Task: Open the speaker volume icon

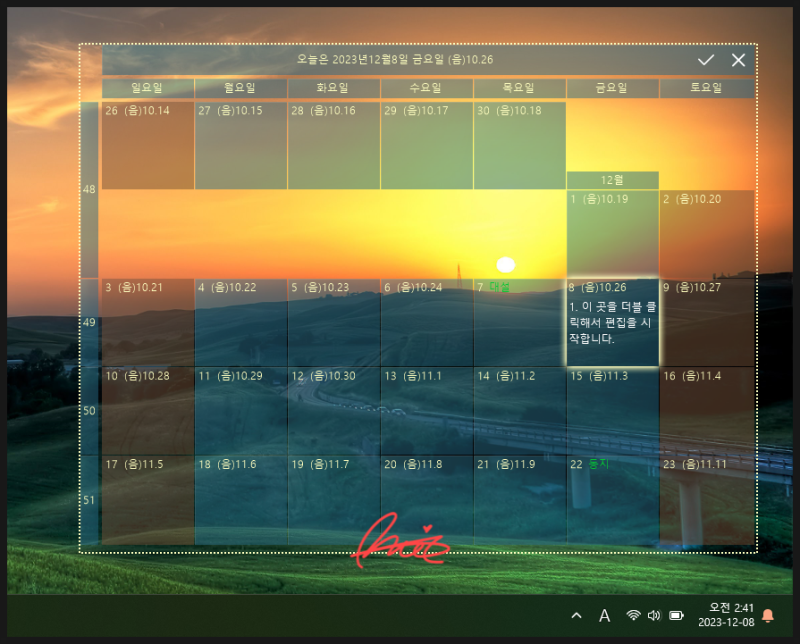Action: (654, 615)
